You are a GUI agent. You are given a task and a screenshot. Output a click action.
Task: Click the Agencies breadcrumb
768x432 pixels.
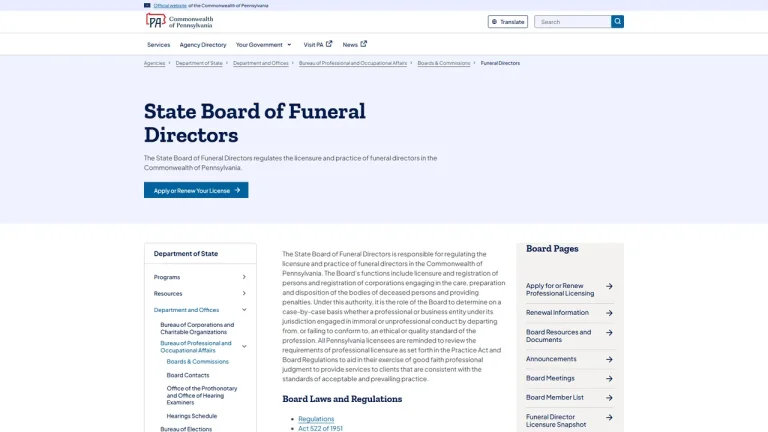[154, 63]
